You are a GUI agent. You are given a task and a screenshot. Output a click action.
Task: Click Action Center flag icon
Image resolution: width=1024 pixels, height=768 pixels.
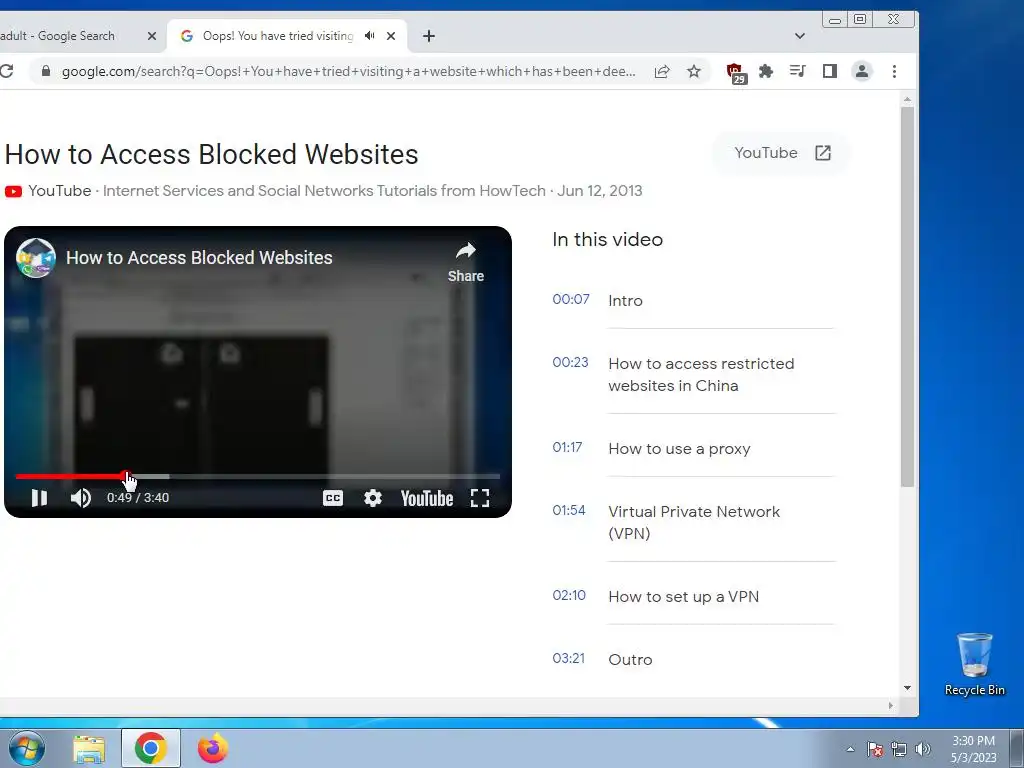point(875,749)
